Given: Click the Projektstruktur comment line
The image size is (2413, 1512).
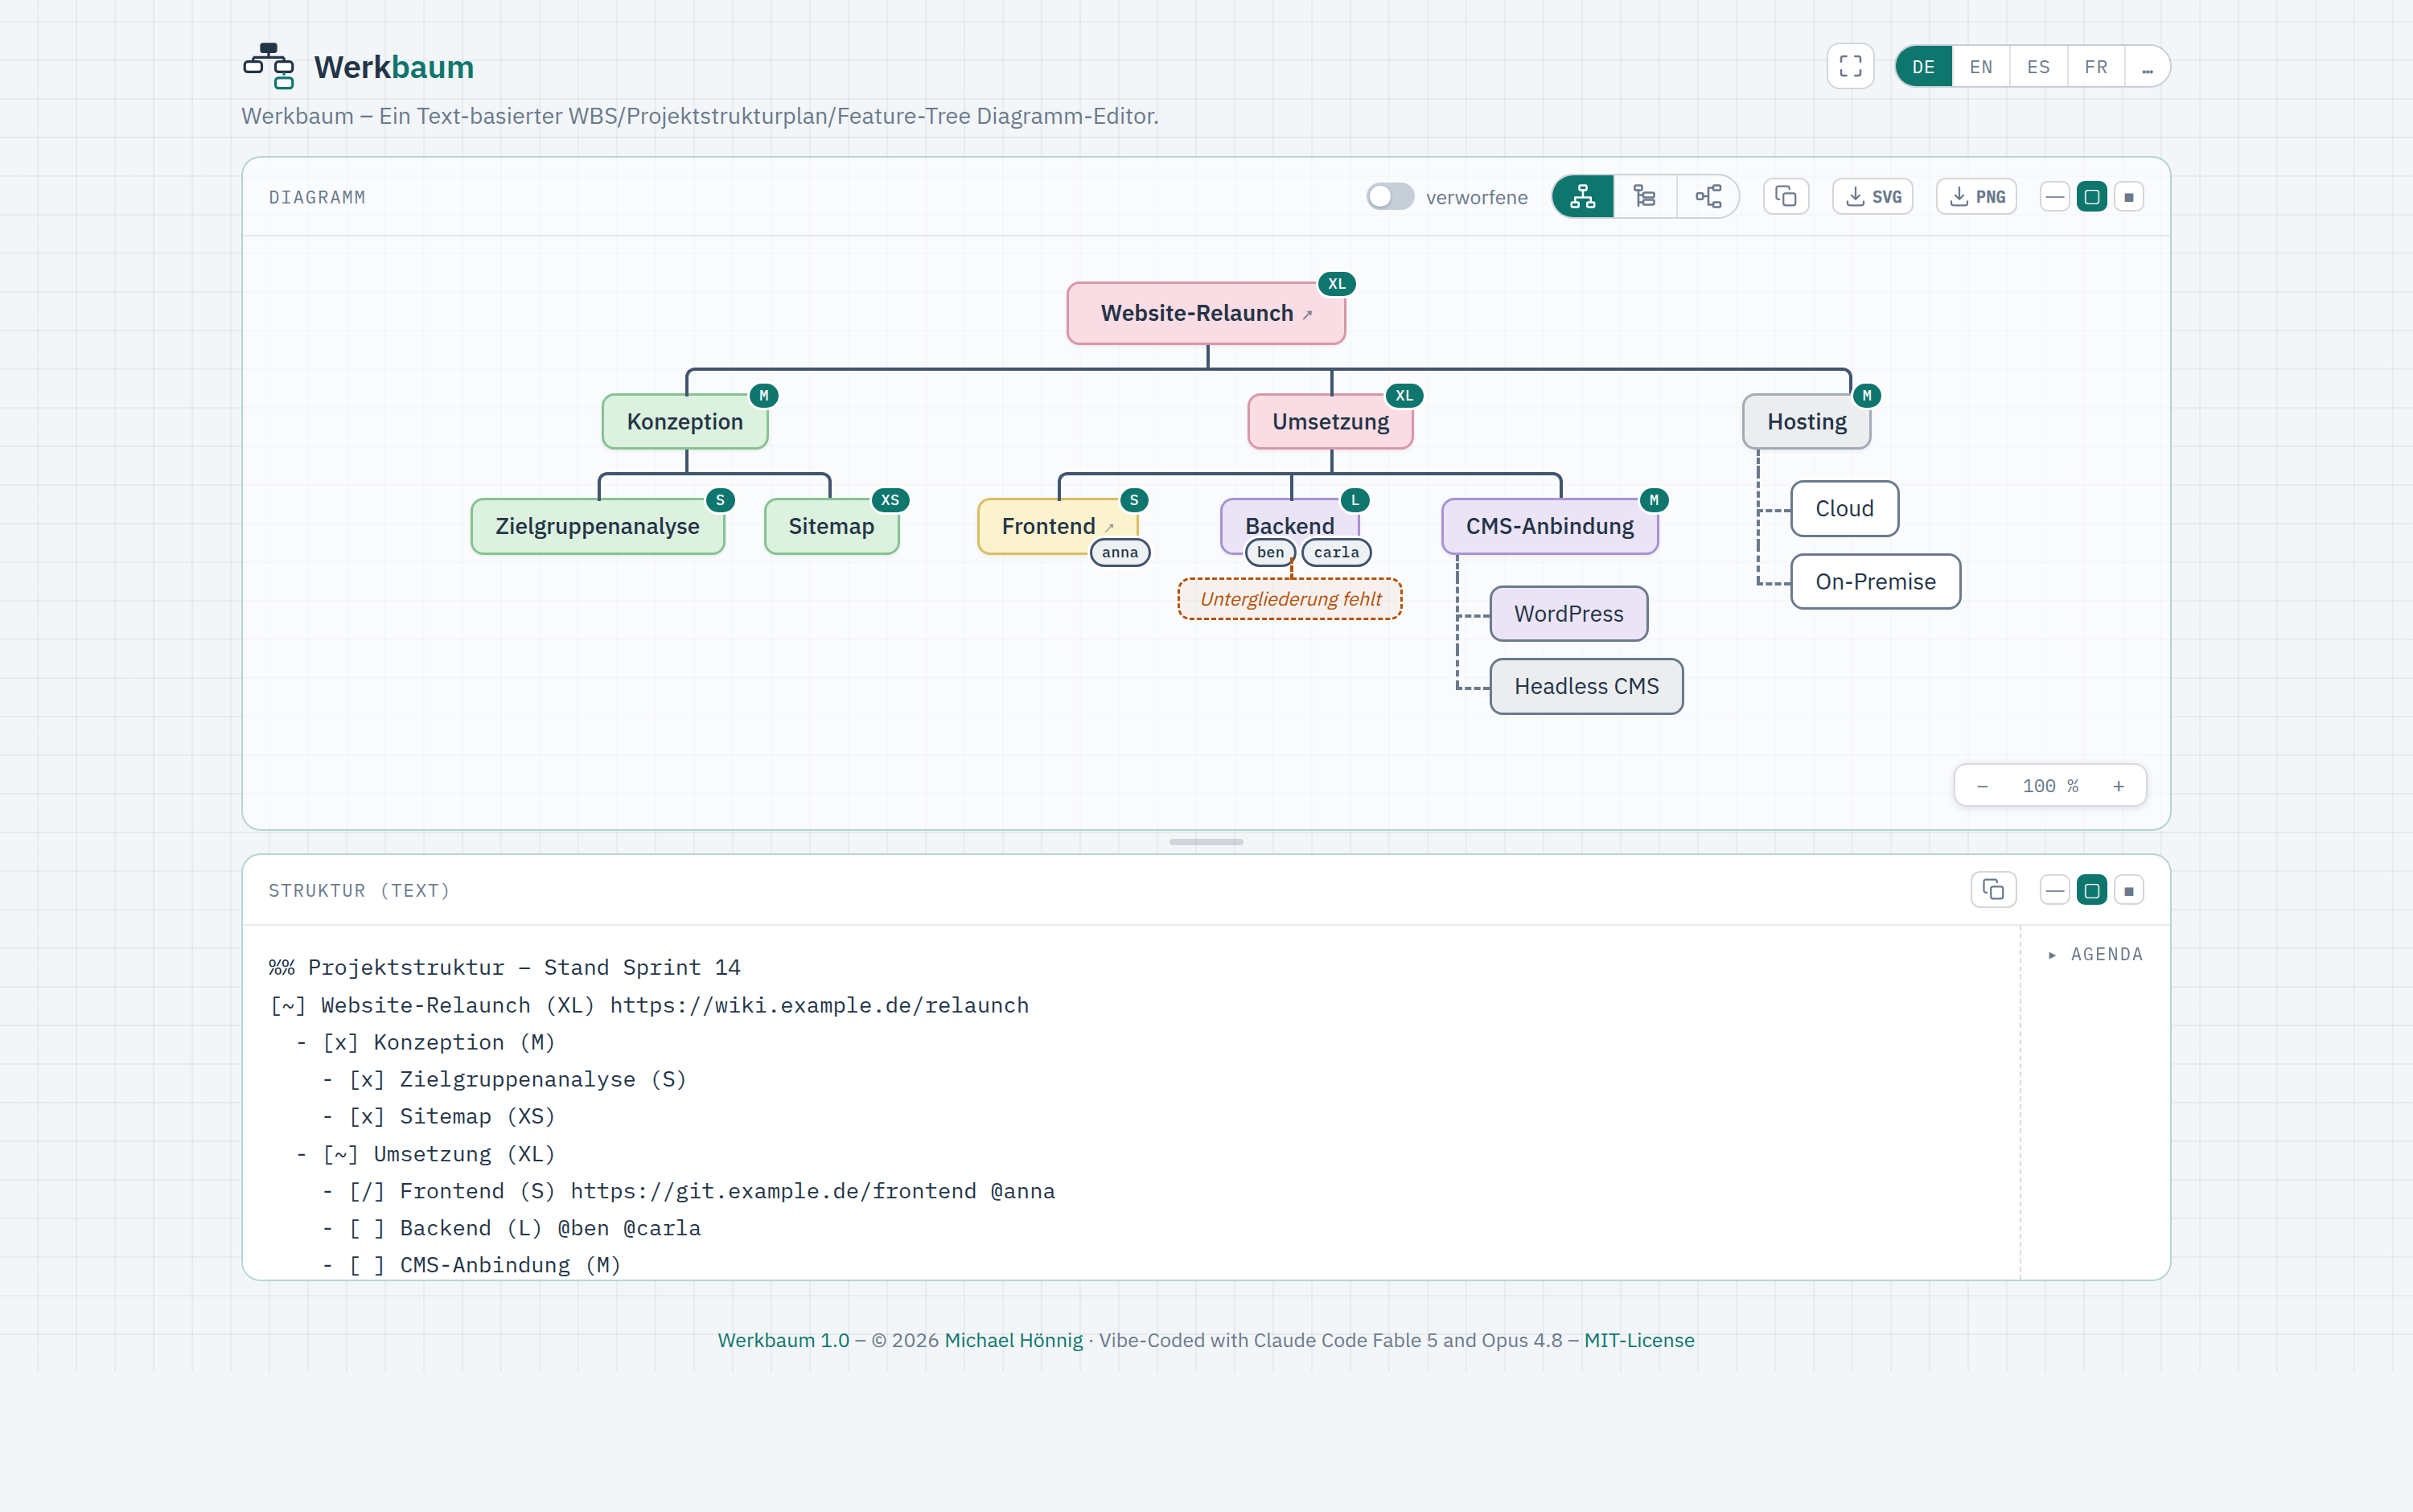Looking at the screenshot, I should pos(504,967).
